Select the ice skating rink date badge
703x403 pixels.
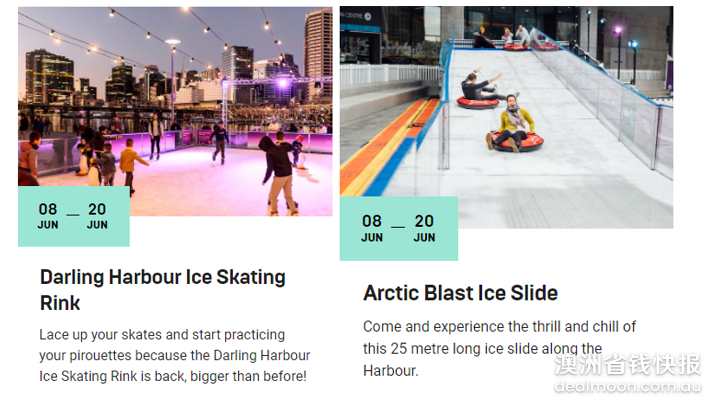click(x=74, y=216)
